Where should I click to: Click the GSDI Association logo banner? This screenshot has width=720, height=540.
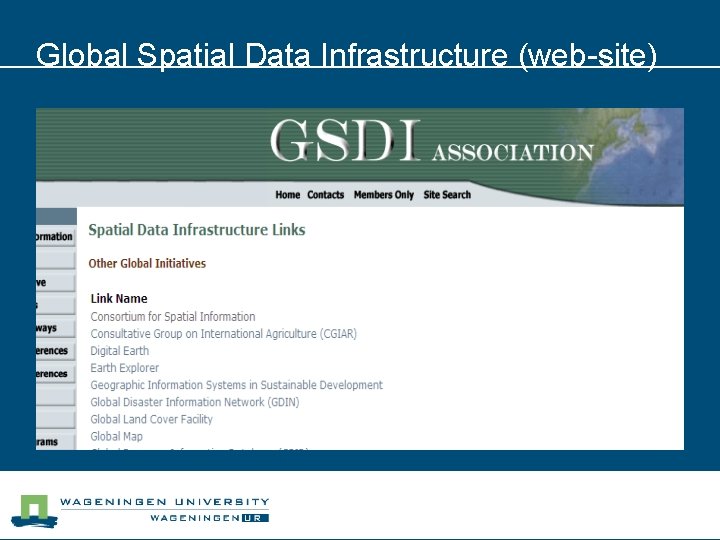(432, 141)
